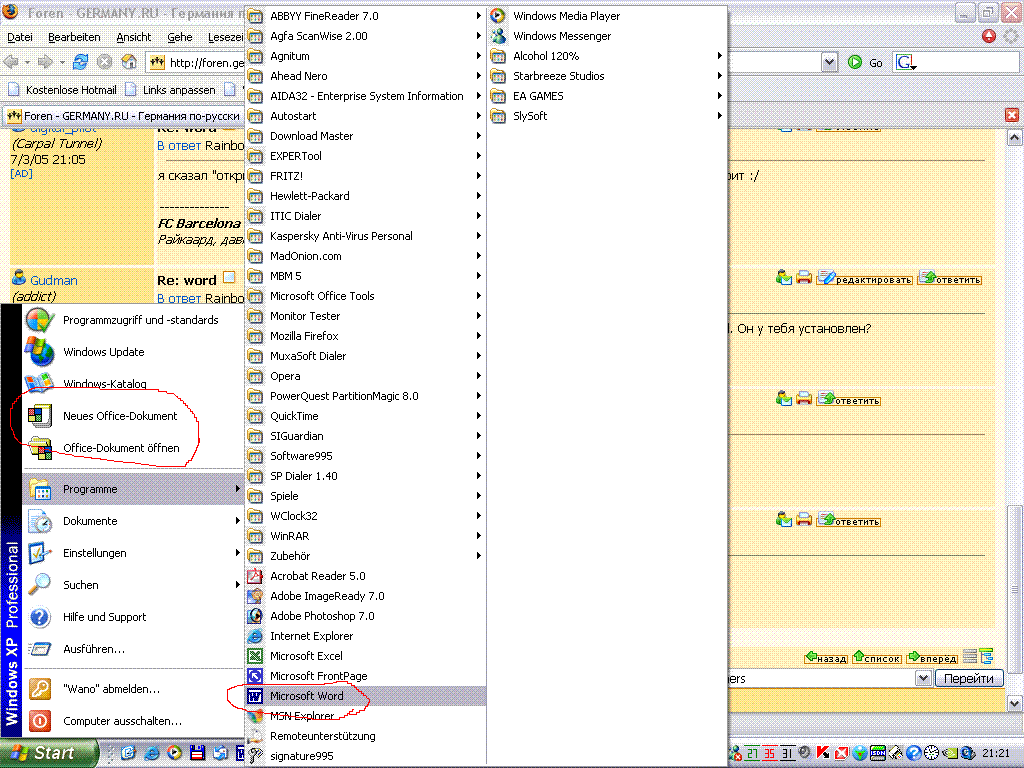Launch Microsoft Excel from the programs list
This screenshot has width=1024, height=768.
(366, 656)
